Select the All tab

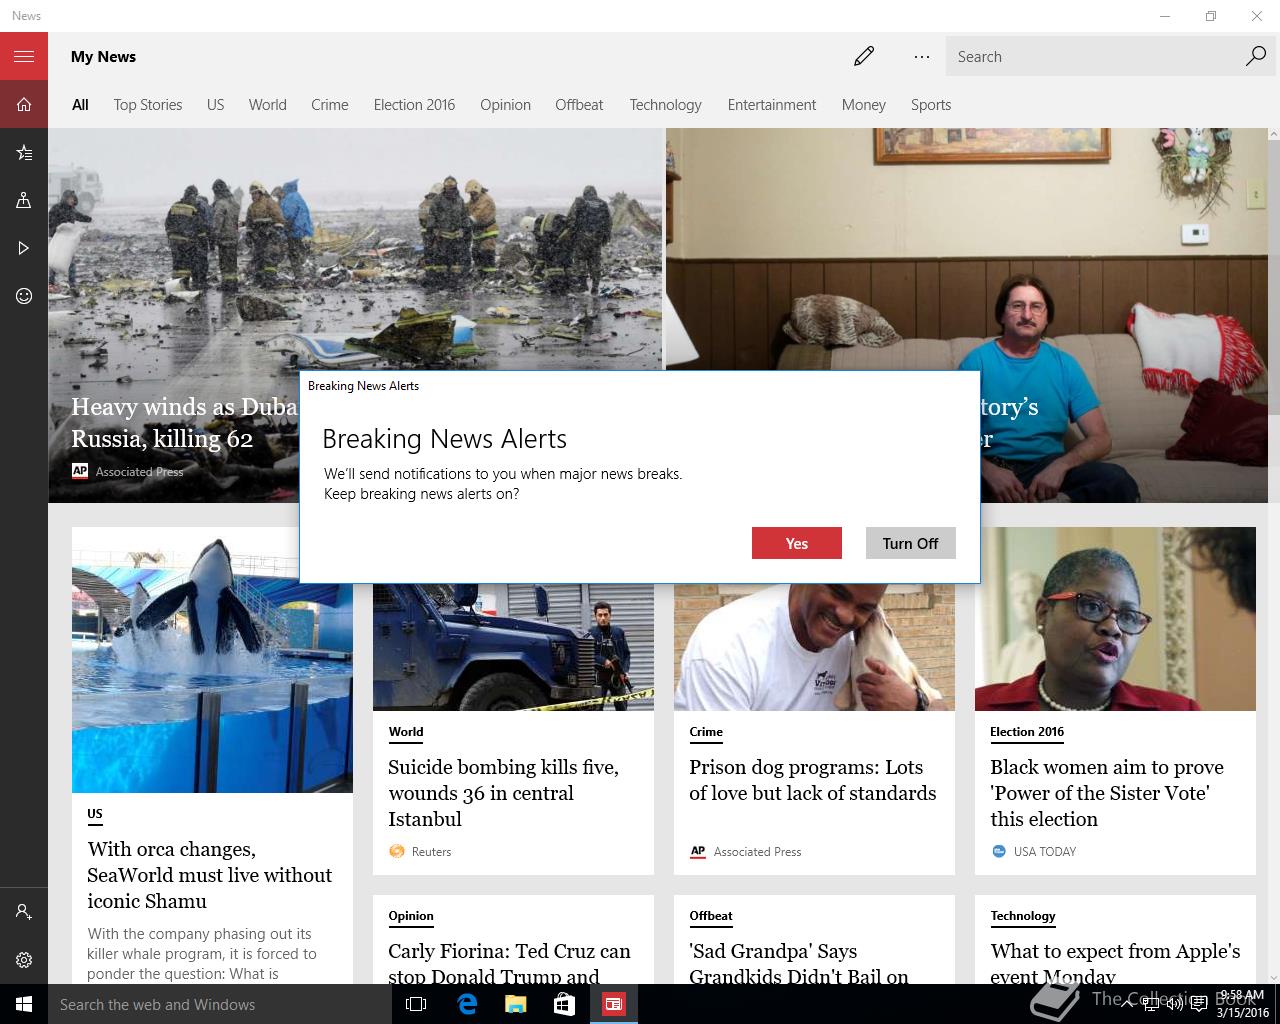click(x=80, y=104)
